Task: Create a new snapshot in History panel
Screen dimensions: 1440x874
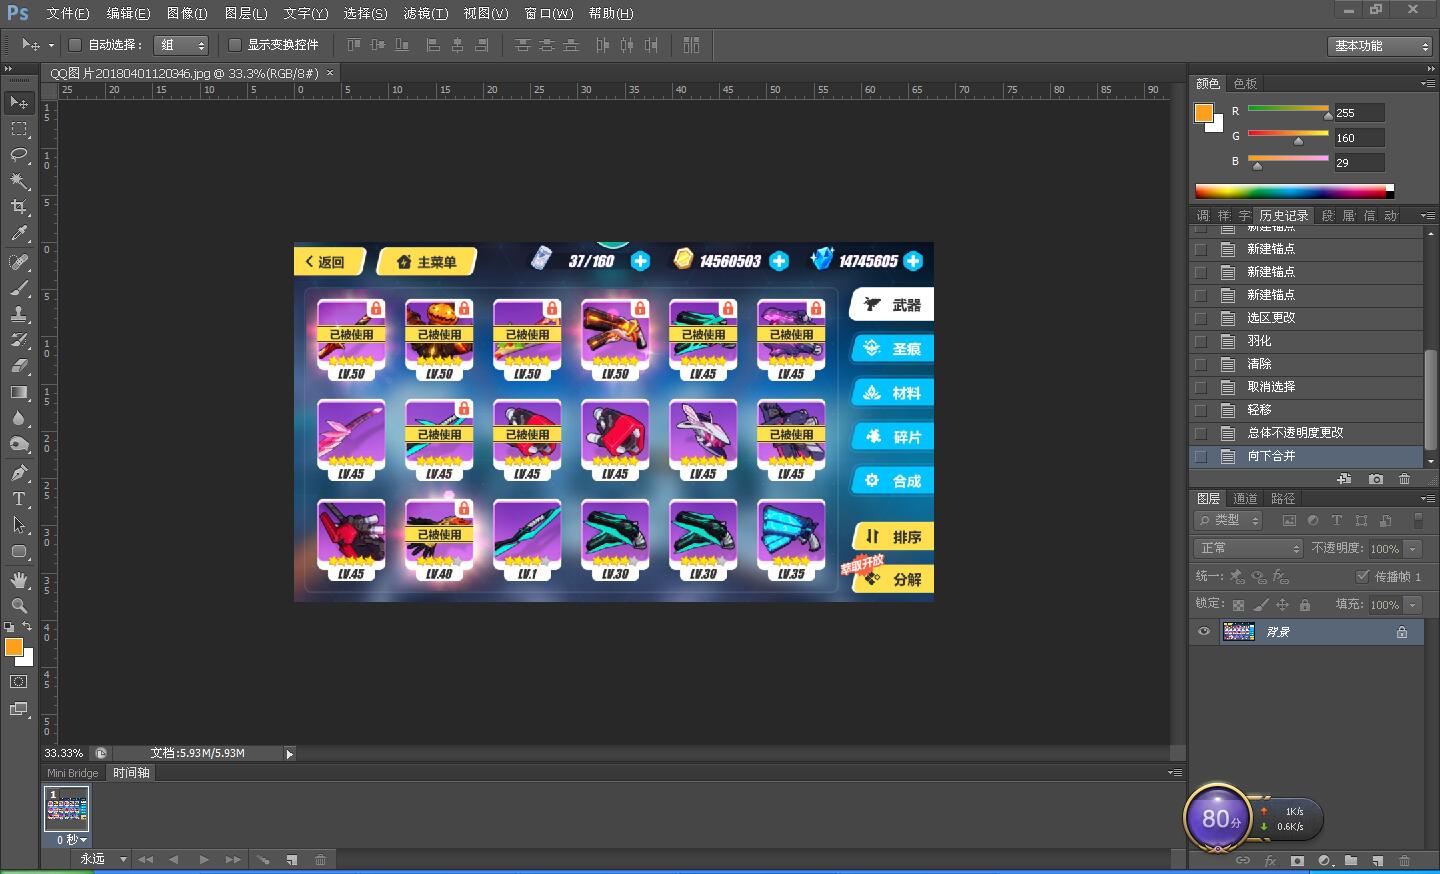Action: [x=1376, y=479]
